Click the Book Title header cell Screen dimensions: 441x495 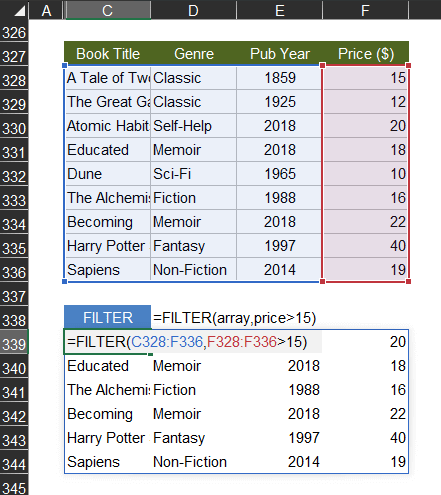[x=107, y=54]
